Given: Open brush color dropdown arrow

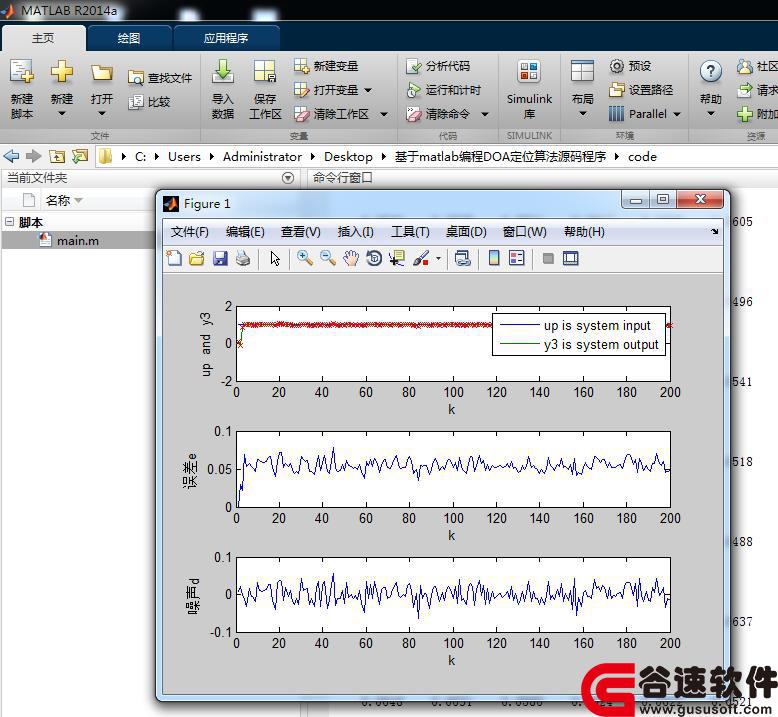Looking at the screenshot, I should tap(438, 258).
